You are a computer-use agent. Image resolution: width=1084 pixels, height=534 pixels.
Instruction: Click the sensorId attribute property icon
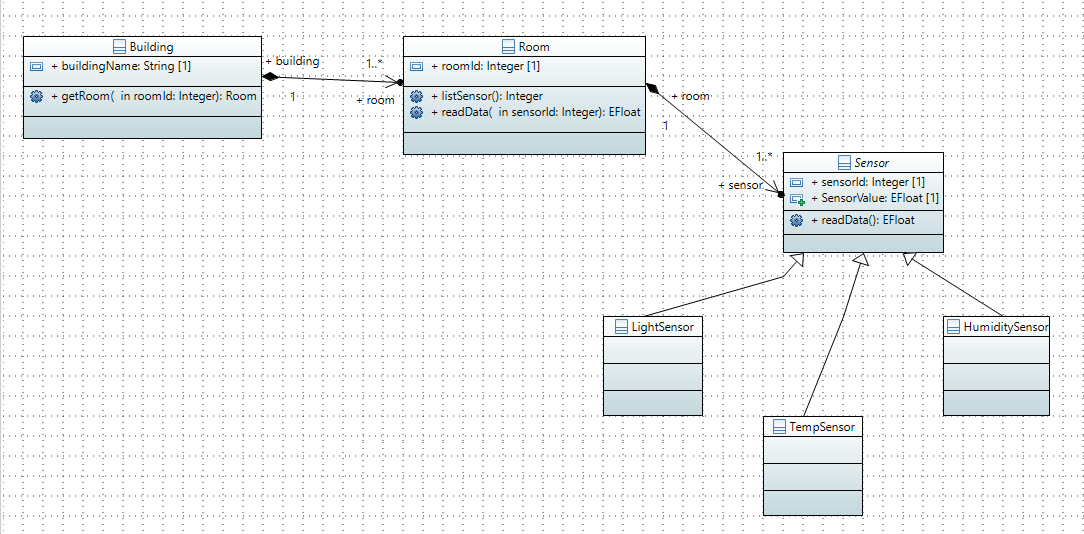click(x=796, y=182)
